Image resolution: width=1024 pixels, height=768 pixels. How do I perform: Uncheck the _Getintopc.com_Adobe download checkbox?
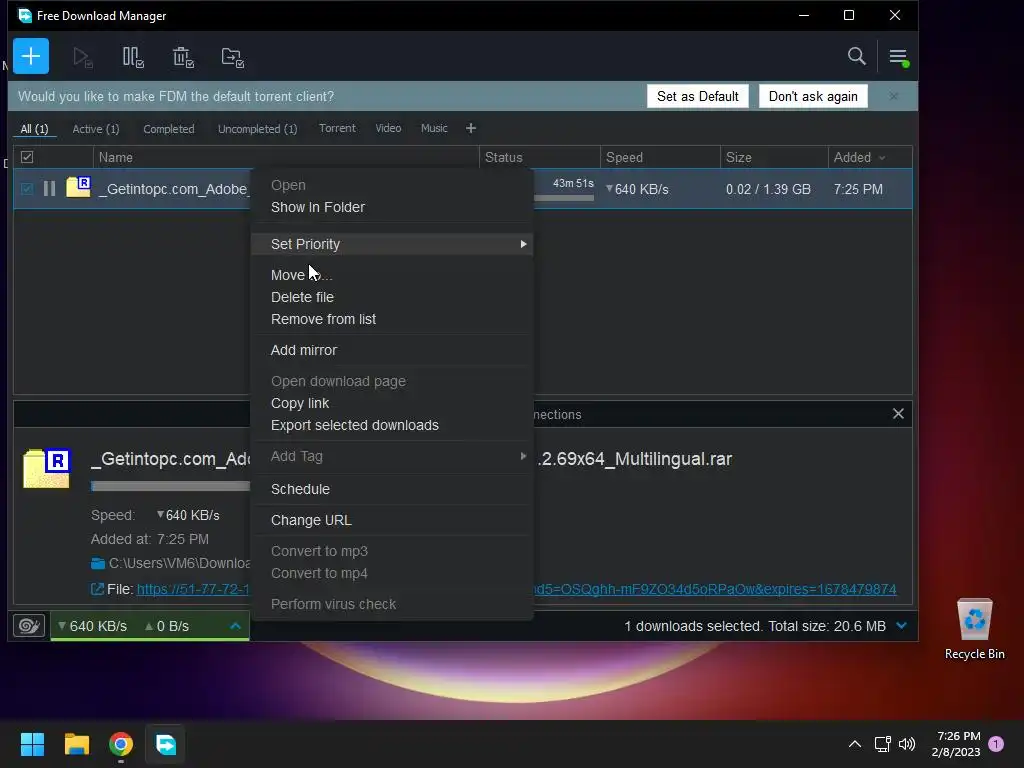pyautogui.click(x=27, y=189)
